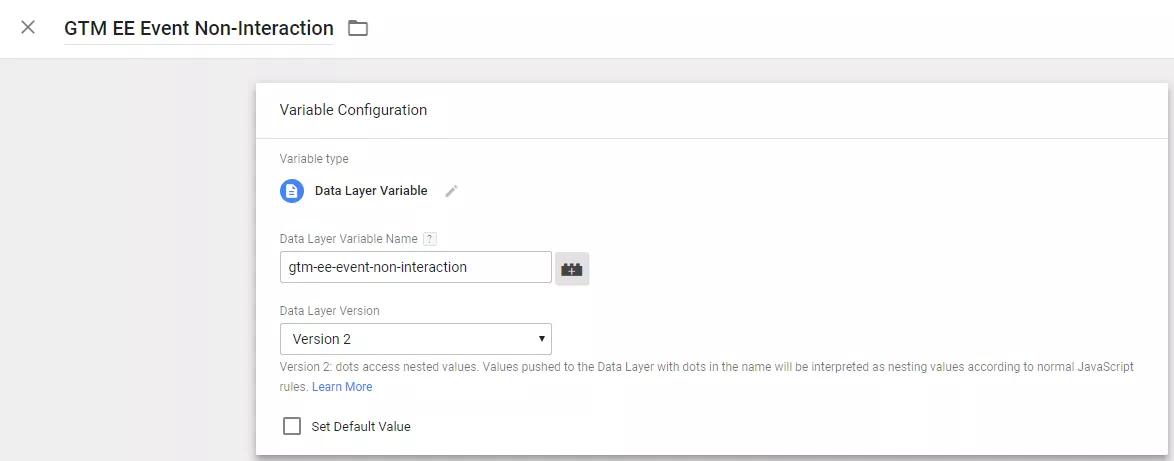Click the folder icon beside the variable title
1174x461 pixels.
(358, 28)
